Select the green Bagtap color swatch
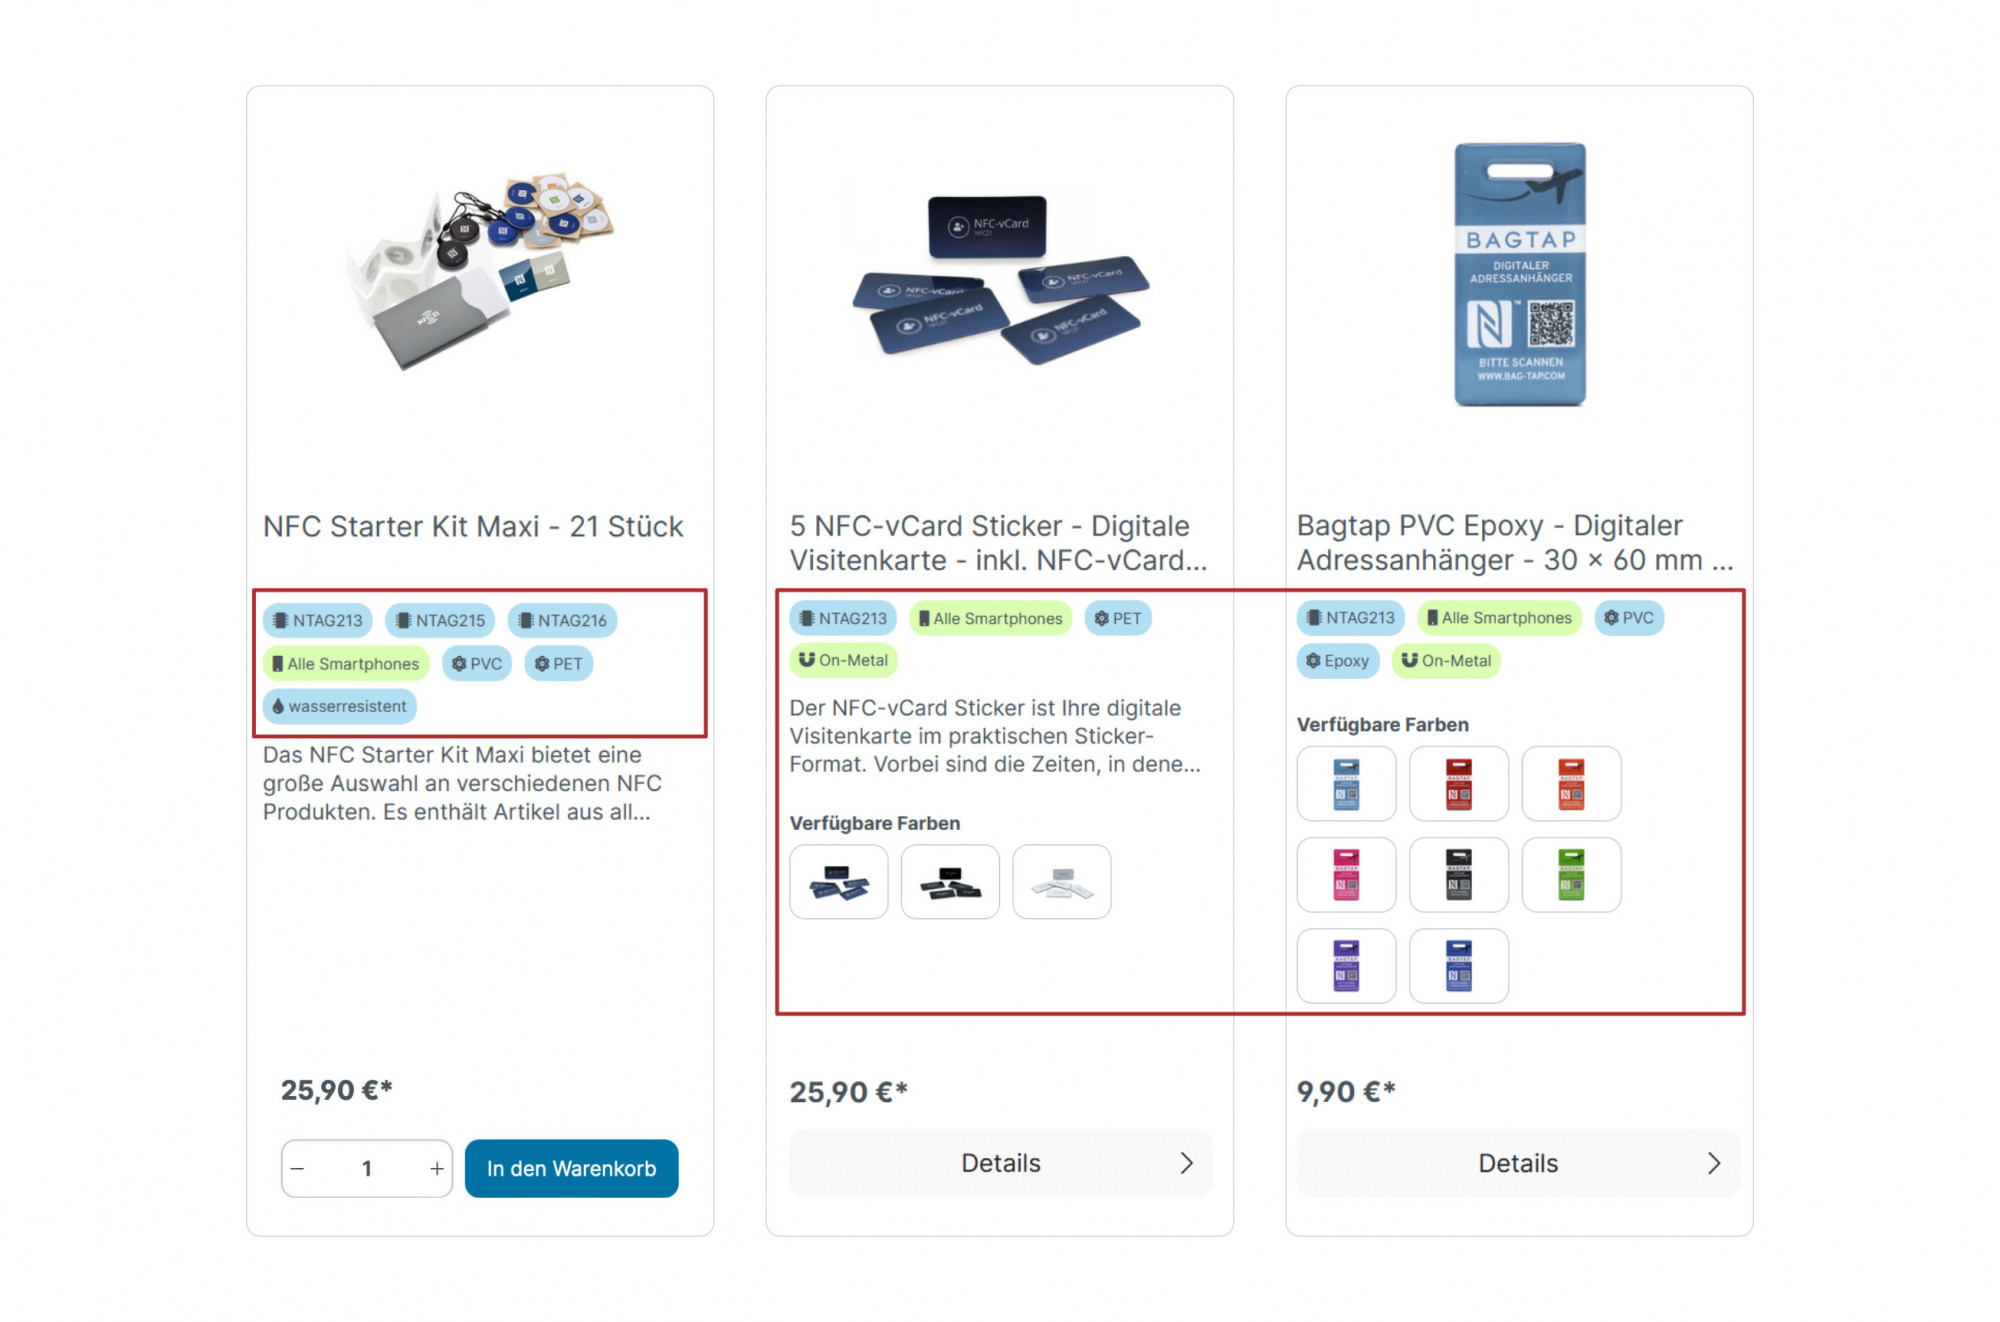The height and width of the screenshot is (1322, 2000). click(x=1570, y=875)
